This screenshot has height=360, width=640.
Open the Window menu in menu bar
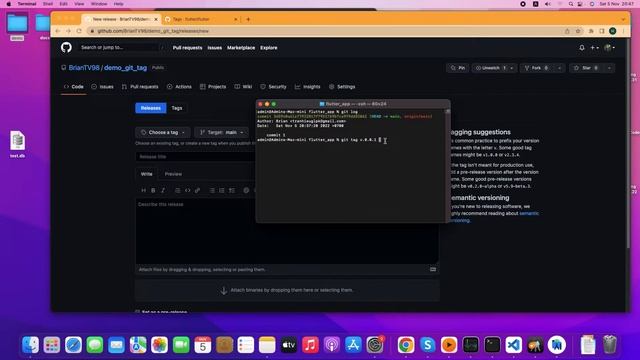click(x=99, y=4)
